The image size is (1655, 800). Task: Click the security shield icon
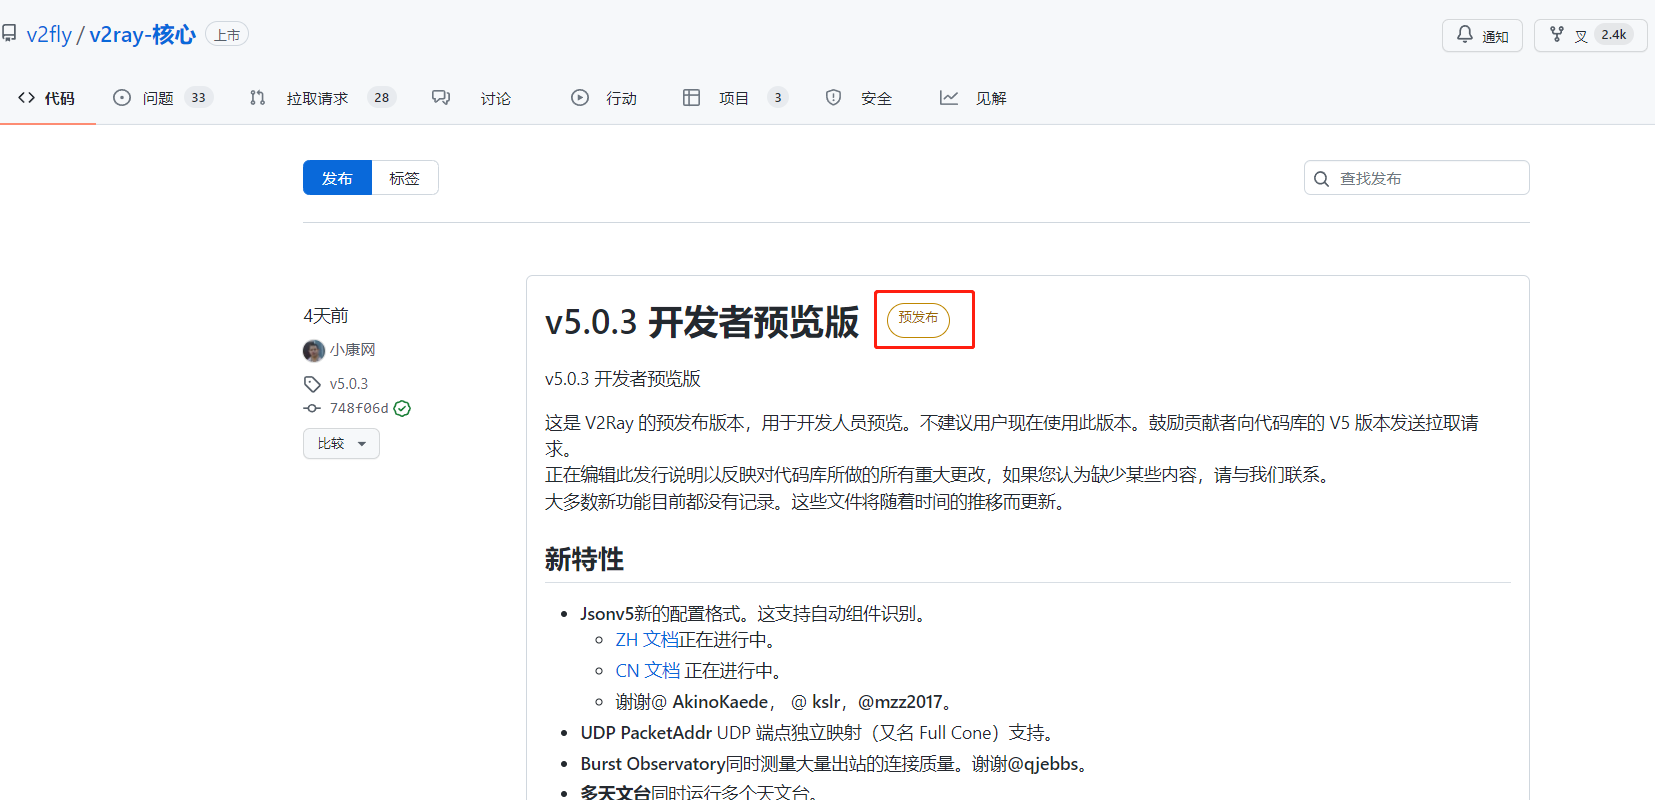coord(833,98)
